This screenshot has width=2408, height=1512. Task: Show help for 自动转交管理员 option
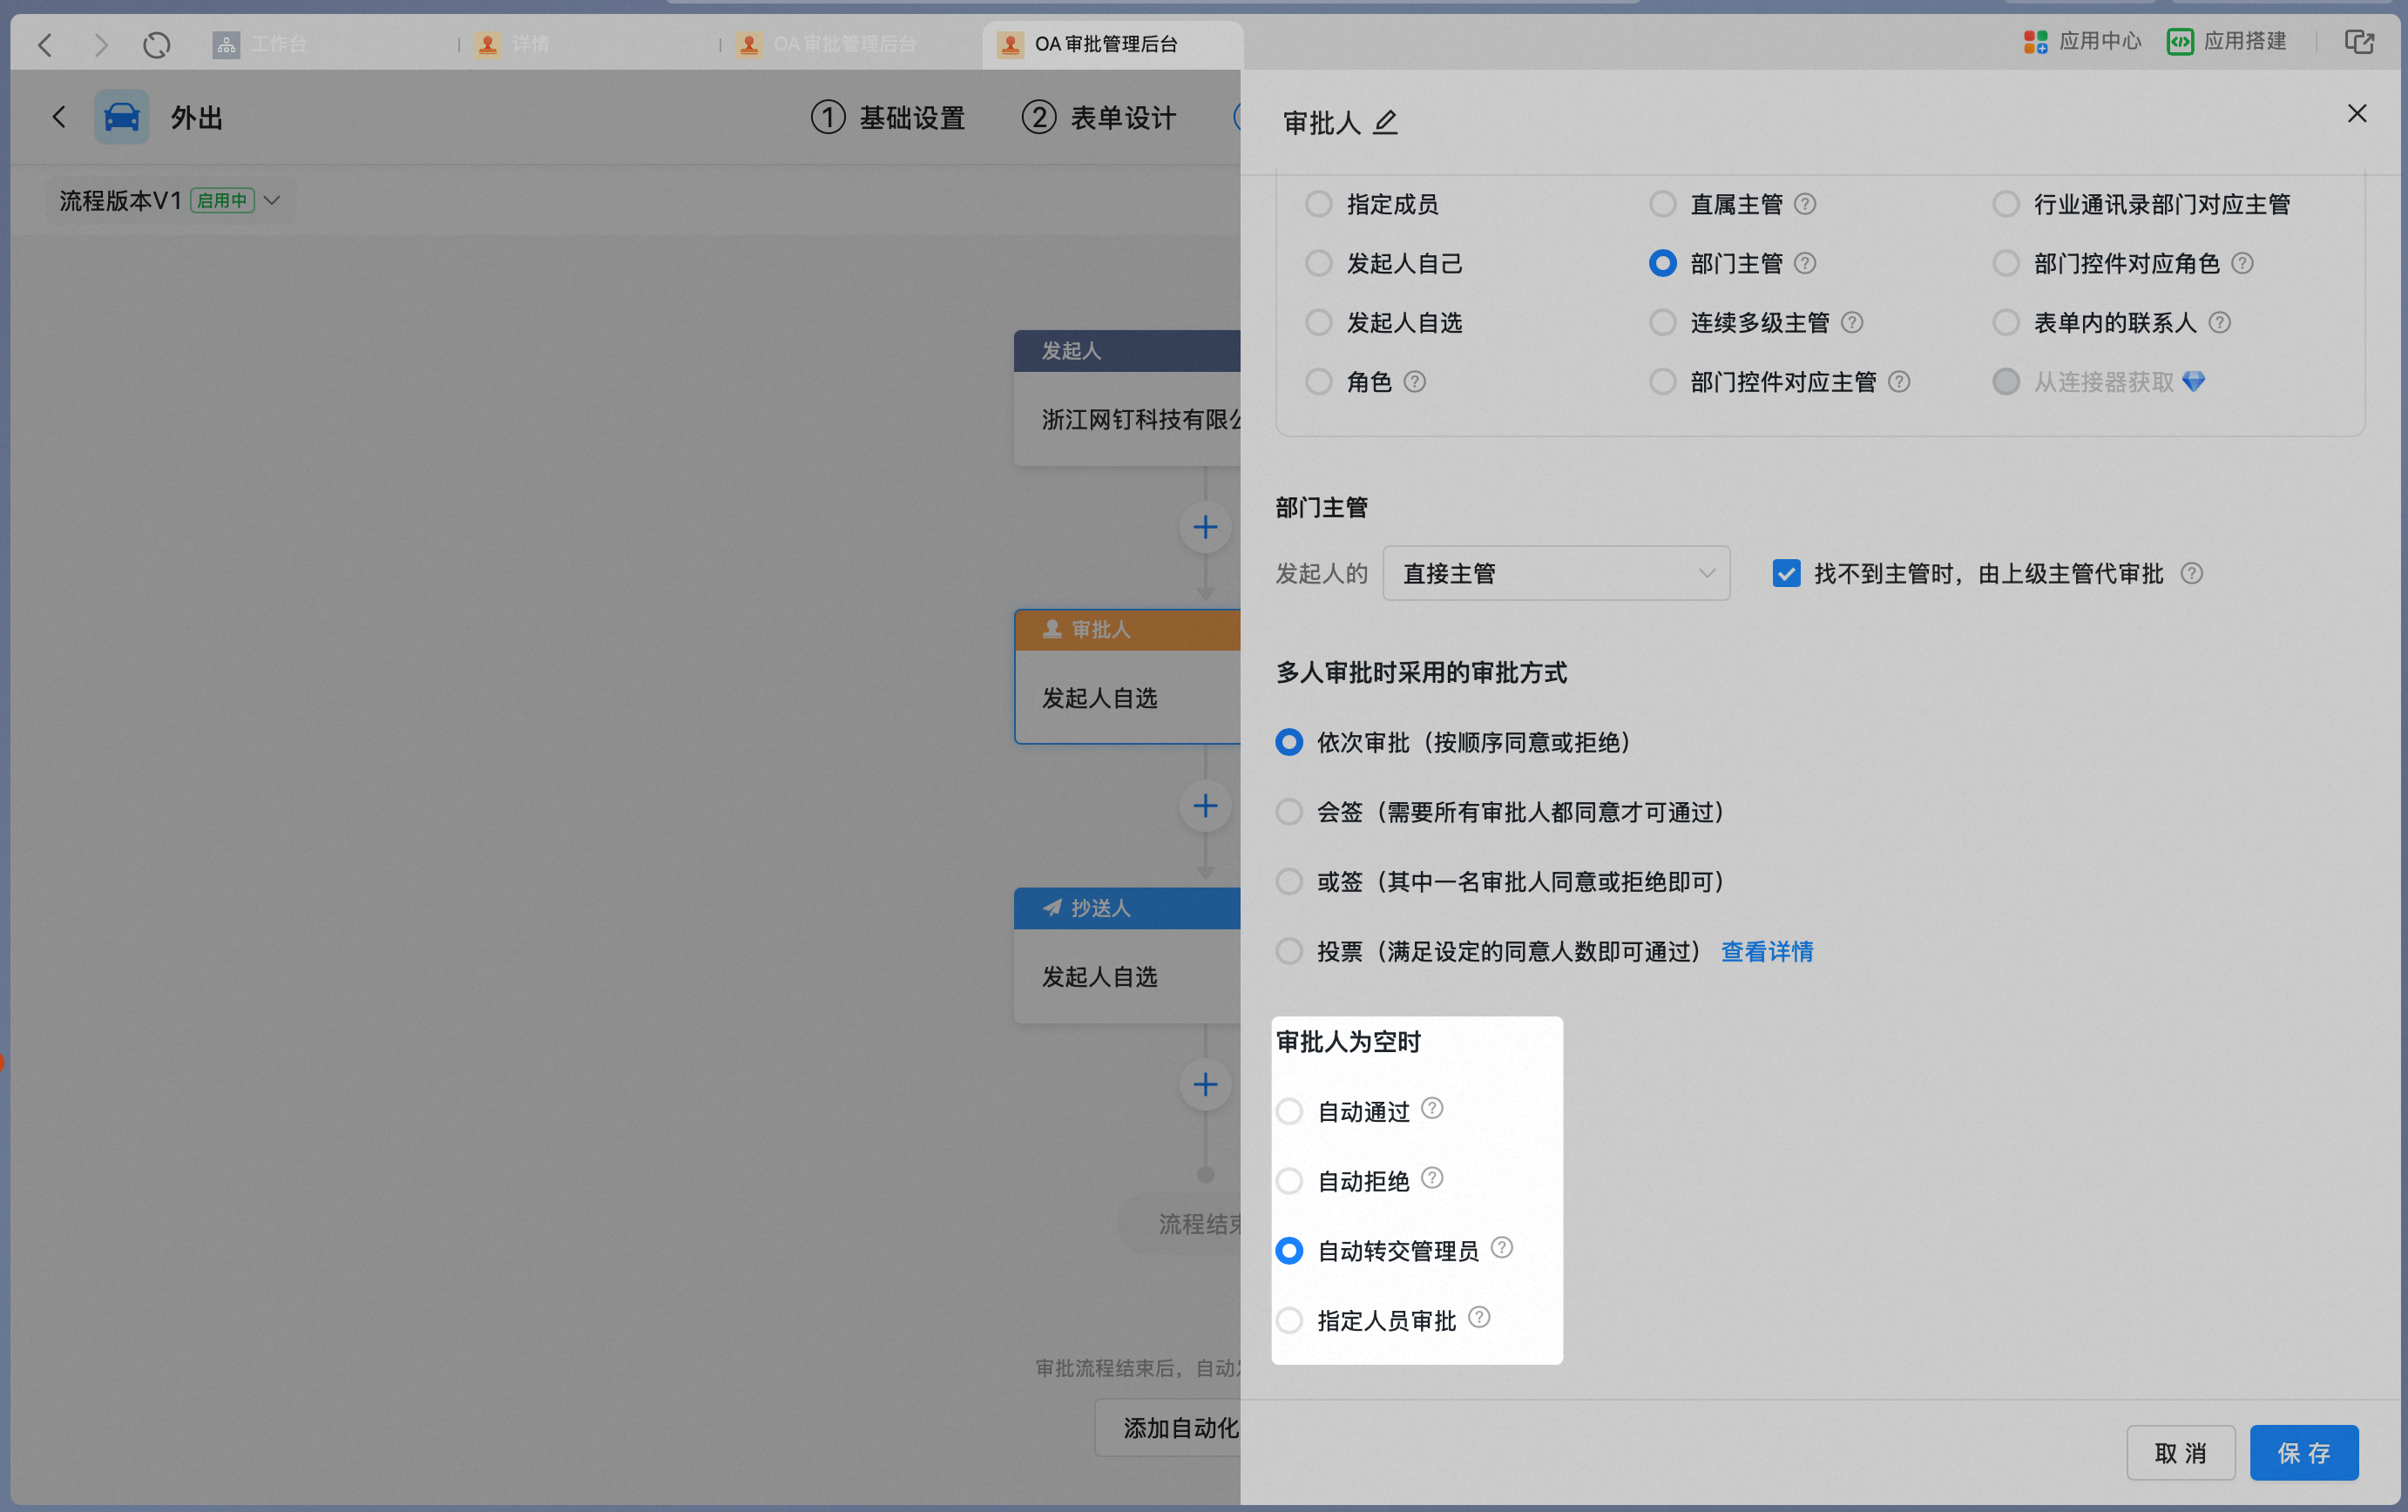tap(1502, 1247)
